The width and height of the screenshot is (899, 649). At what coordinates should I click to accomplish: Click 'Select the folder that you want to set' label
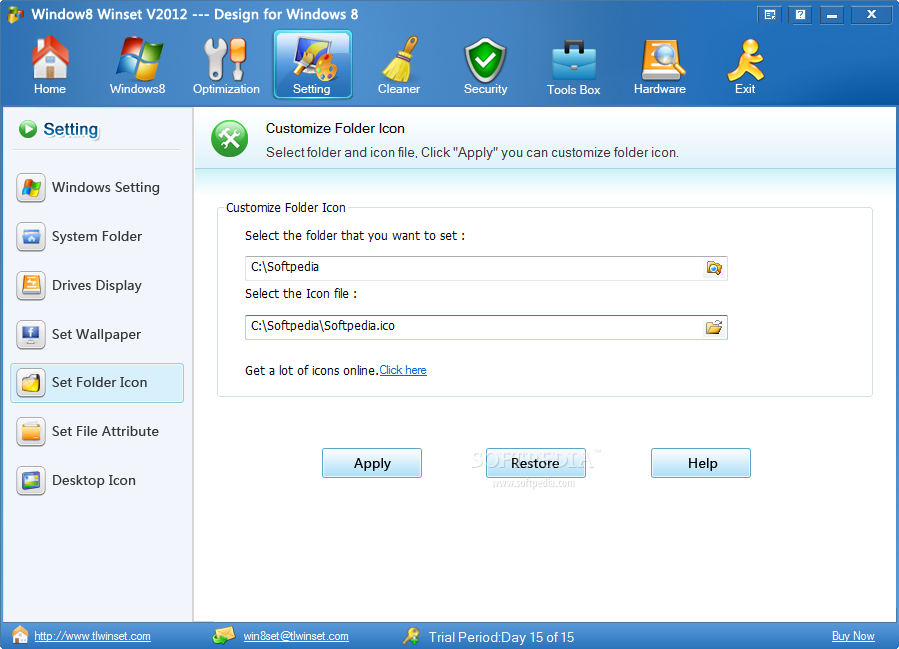[x=355, y=236]
